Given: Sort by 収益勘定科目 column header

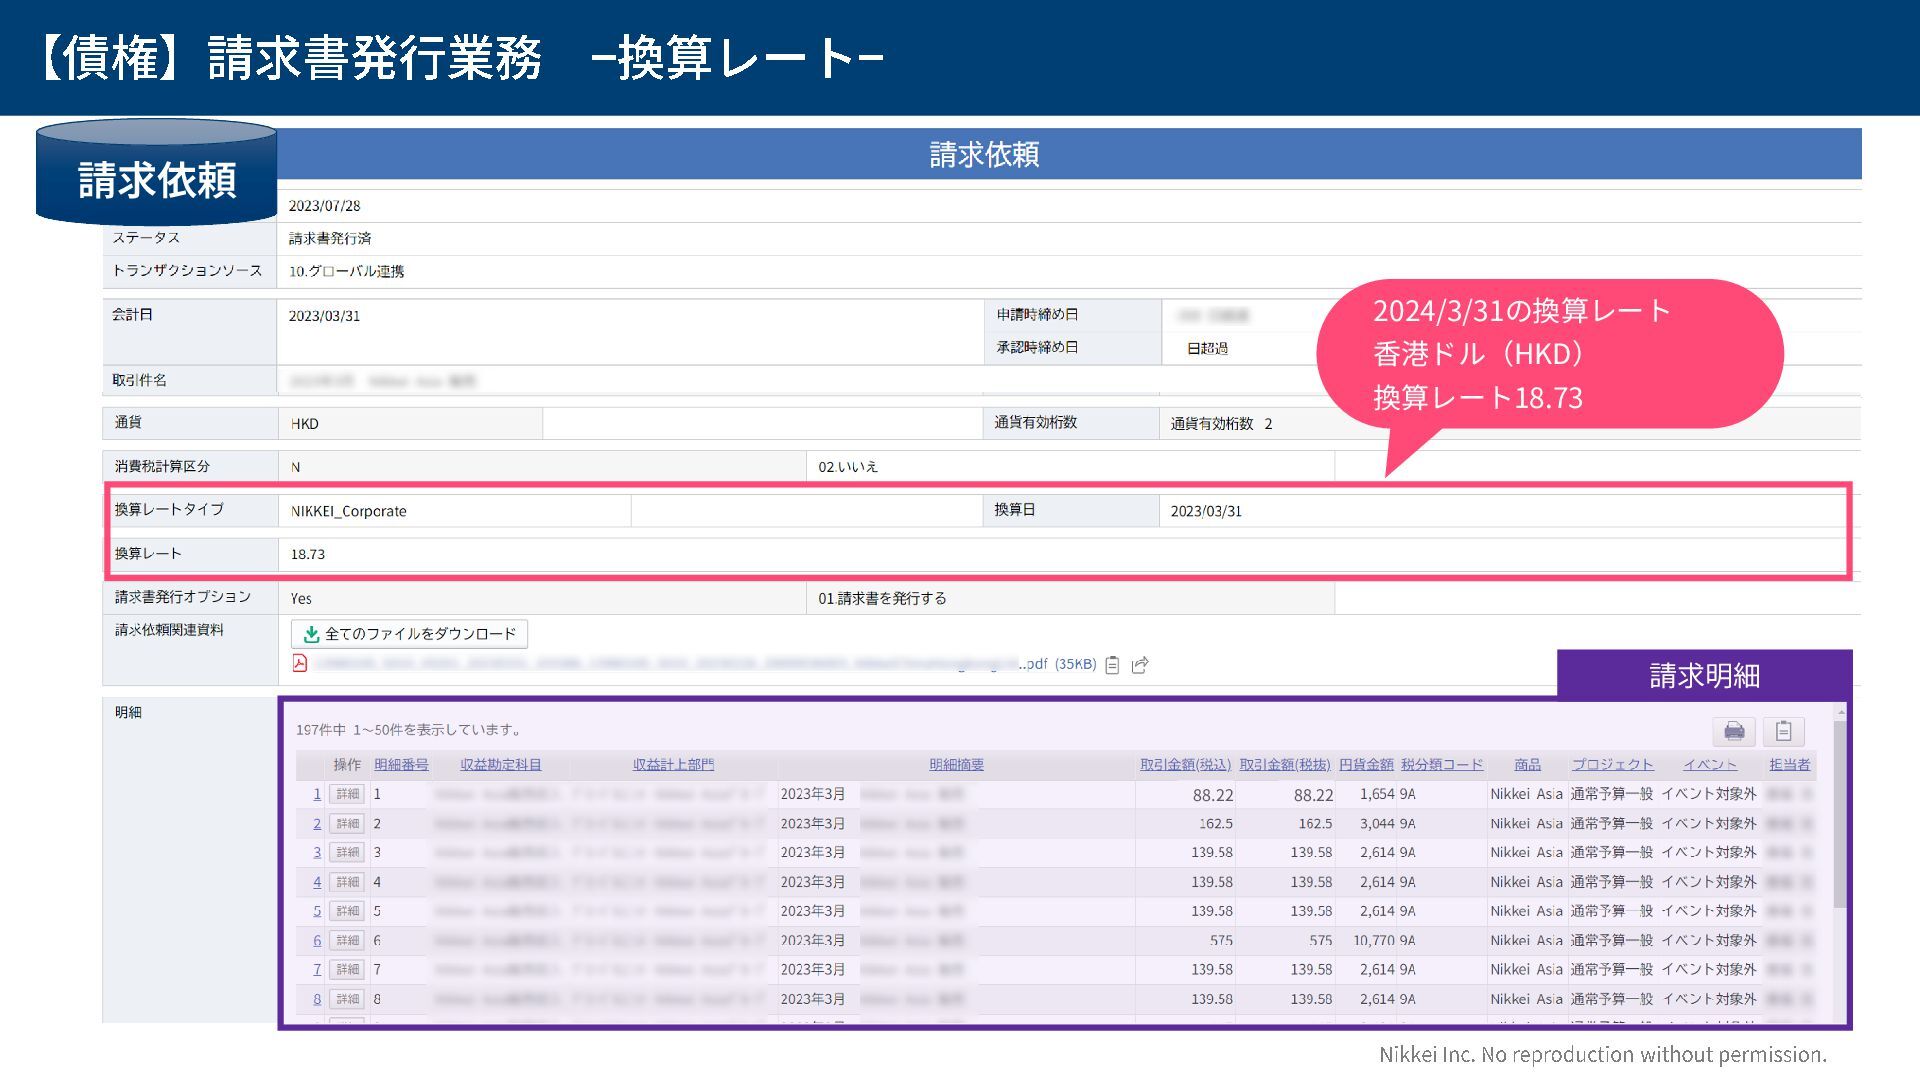Looking at the screenshot, I should coord(500,765).
